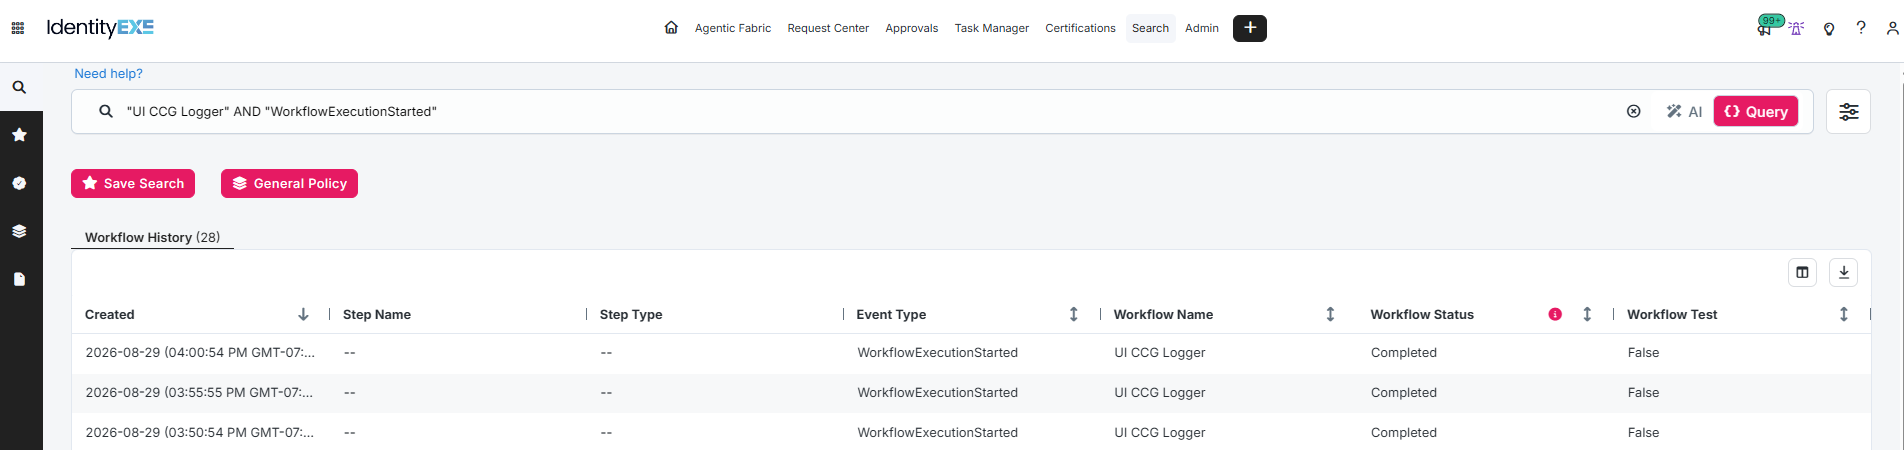The height and width of the screenshot is (450, 1904).
Task: Select the Workflow History tab
Action: [x=152, y=237]
